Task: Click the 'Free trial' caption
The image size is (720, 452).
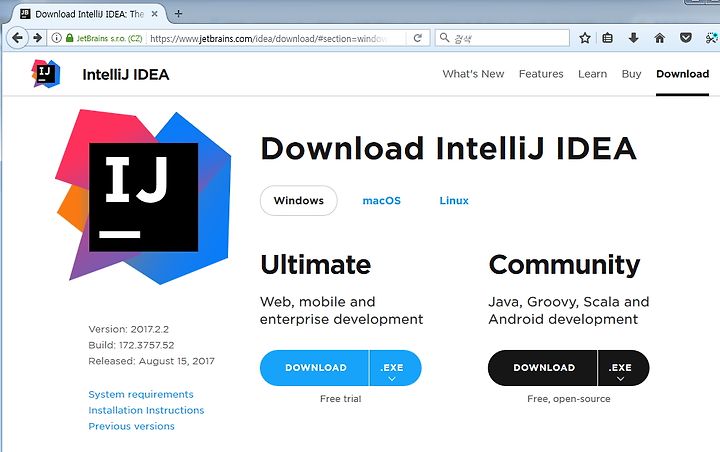Action: (x=341, y=399)
